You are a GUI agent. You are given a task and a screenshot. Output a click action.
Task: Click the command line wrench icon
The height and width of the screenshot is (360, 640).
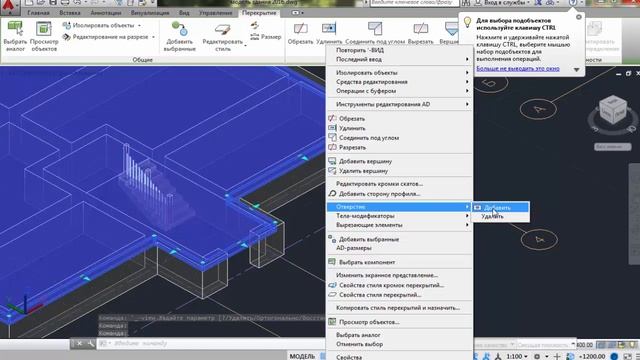[x=91, y=344]
